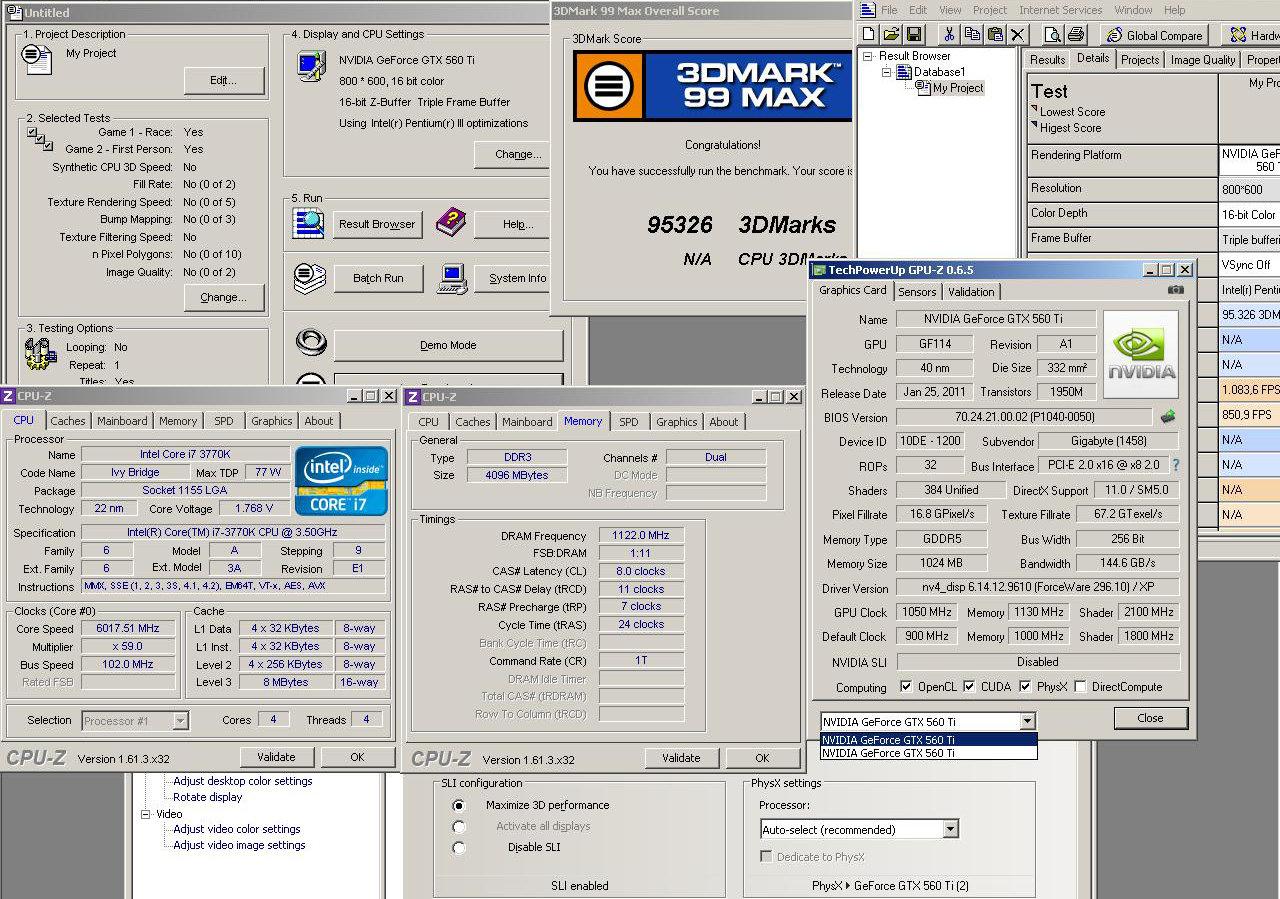Image resolution: width=1280 pixels, height=899 pixels.
Task: Open Validation tab in GPU-Z
Action: 971,292
